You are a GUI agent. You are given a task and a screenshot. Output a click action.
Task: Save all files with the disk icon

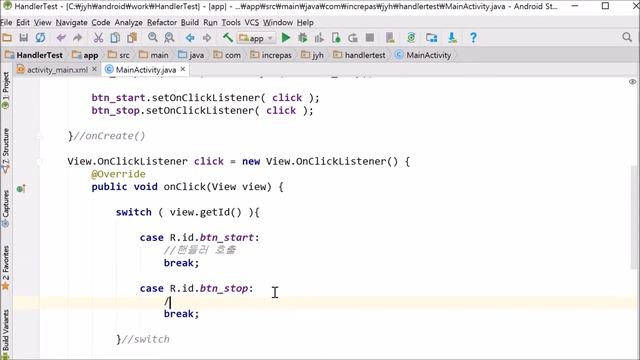point(23,38)
